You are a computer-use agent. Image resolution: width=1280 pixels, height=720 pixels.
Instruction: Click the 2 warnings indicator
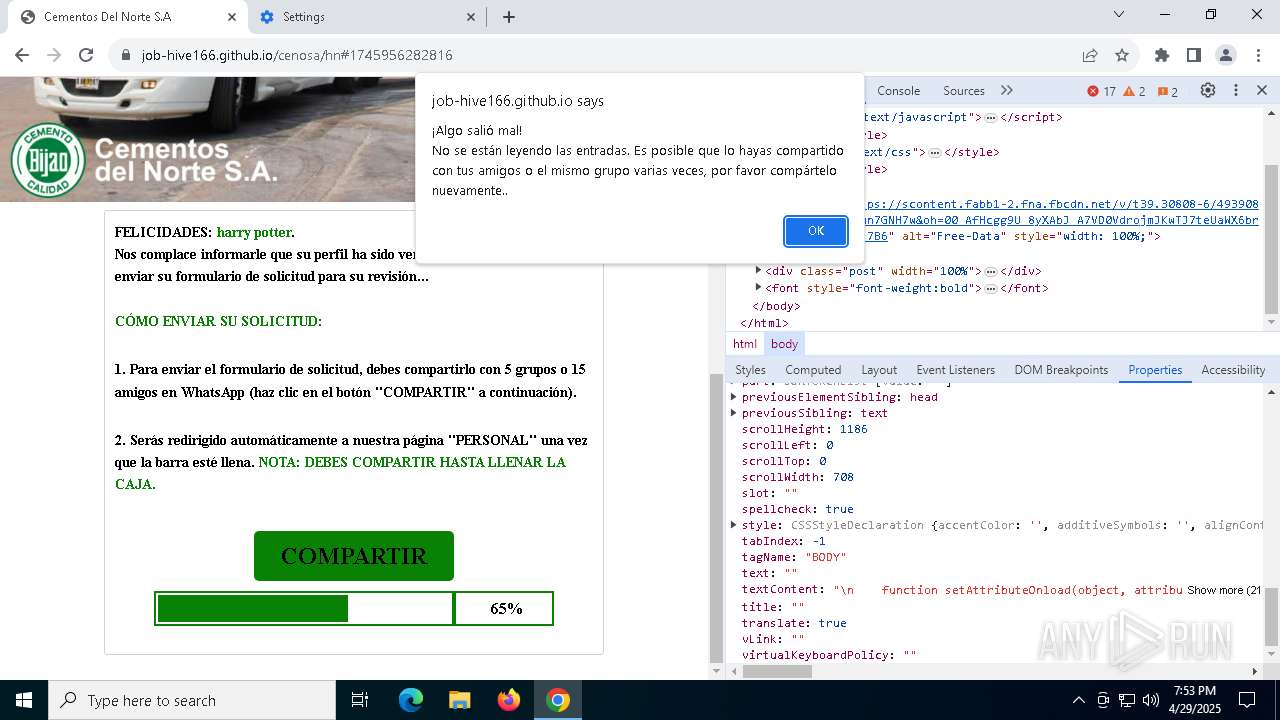(1135, 91)
